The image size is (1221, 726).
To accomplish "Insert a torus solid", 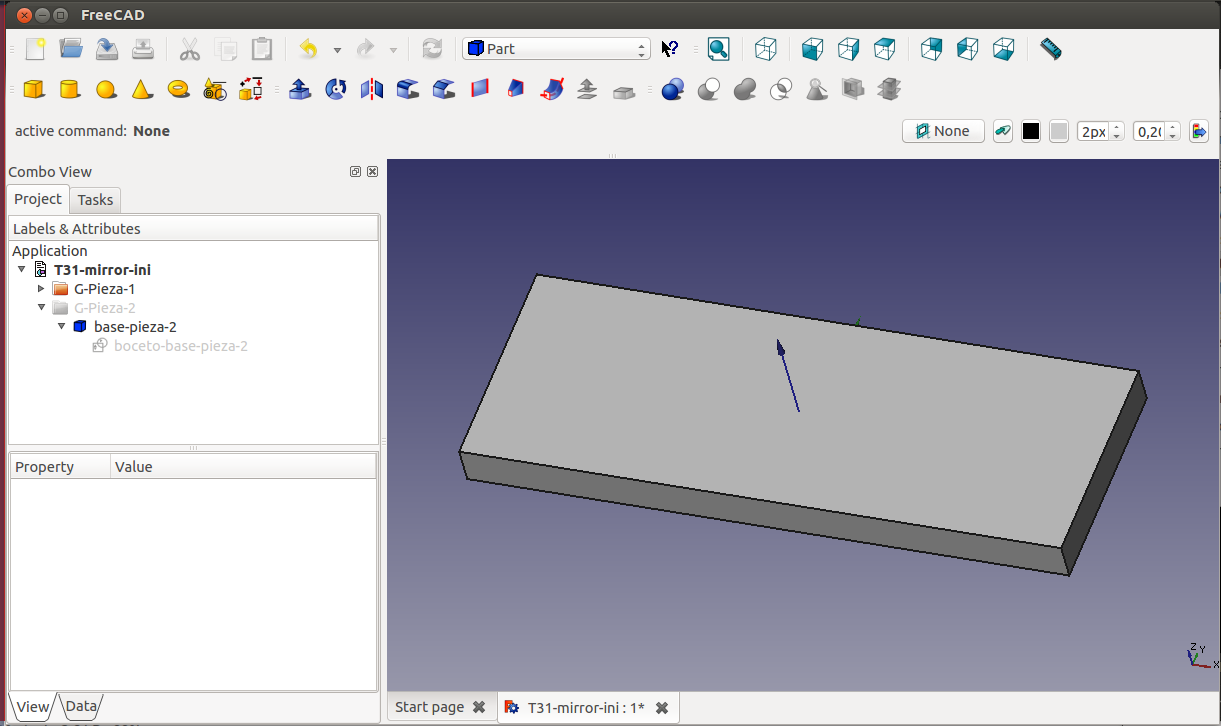I will tap(179, 90).
